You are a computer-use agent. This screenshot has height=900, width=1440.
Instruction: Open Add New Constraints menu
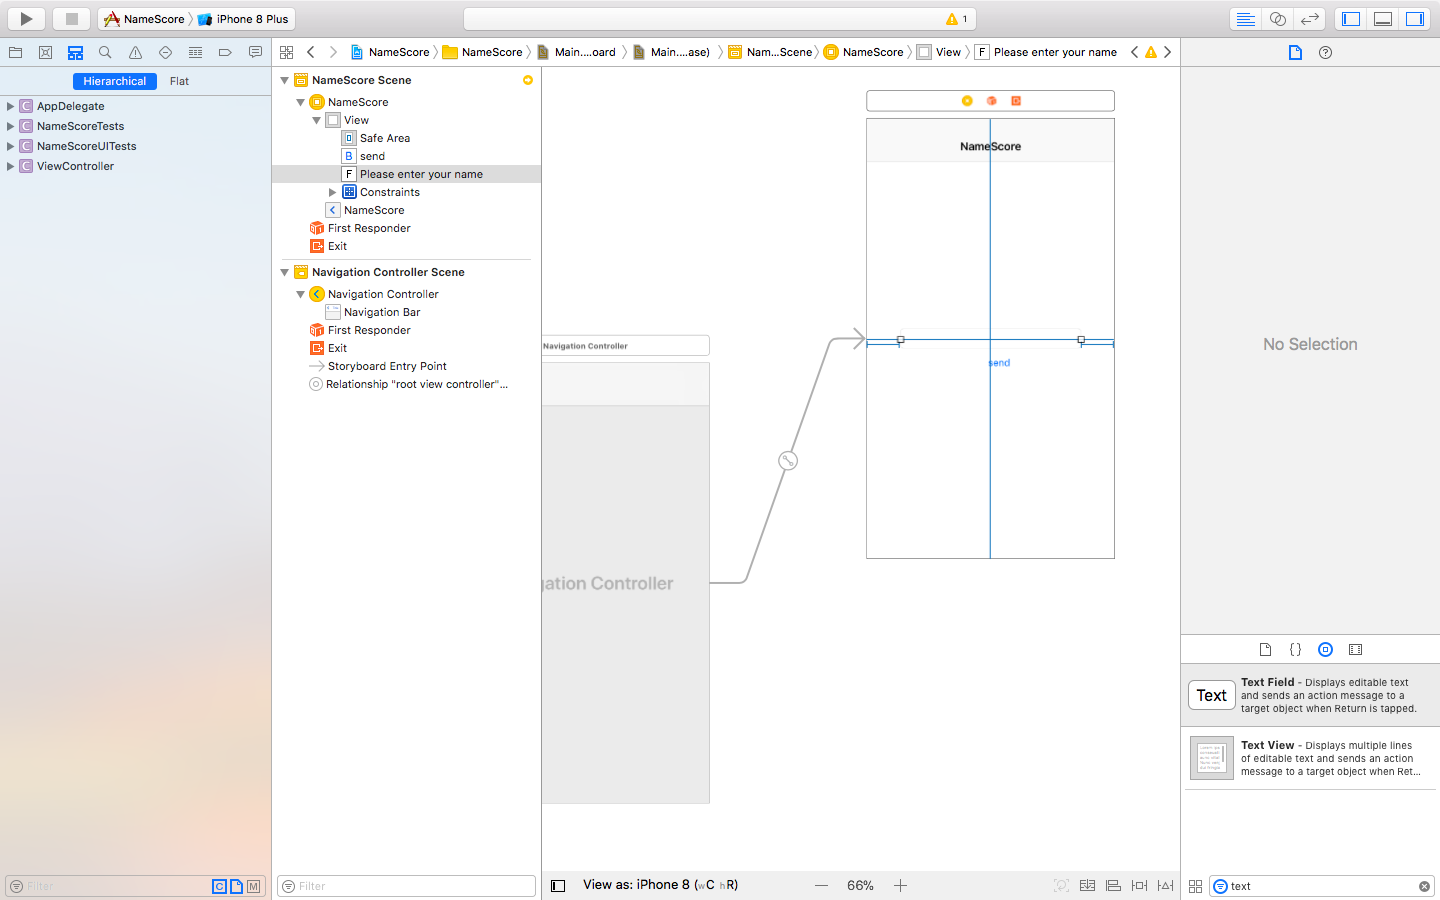point(1139,885)
